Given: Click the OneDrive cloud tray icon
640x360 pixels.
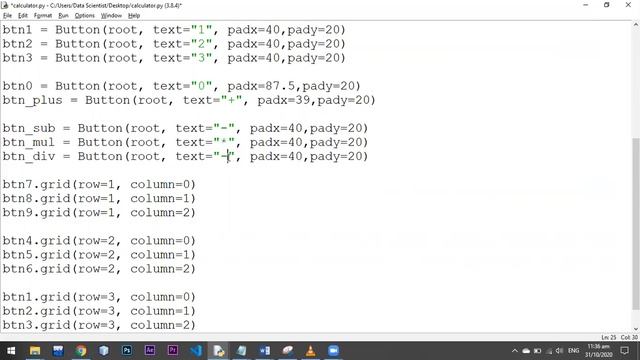Looking at the screenshot, I should [x=526, y=351].
